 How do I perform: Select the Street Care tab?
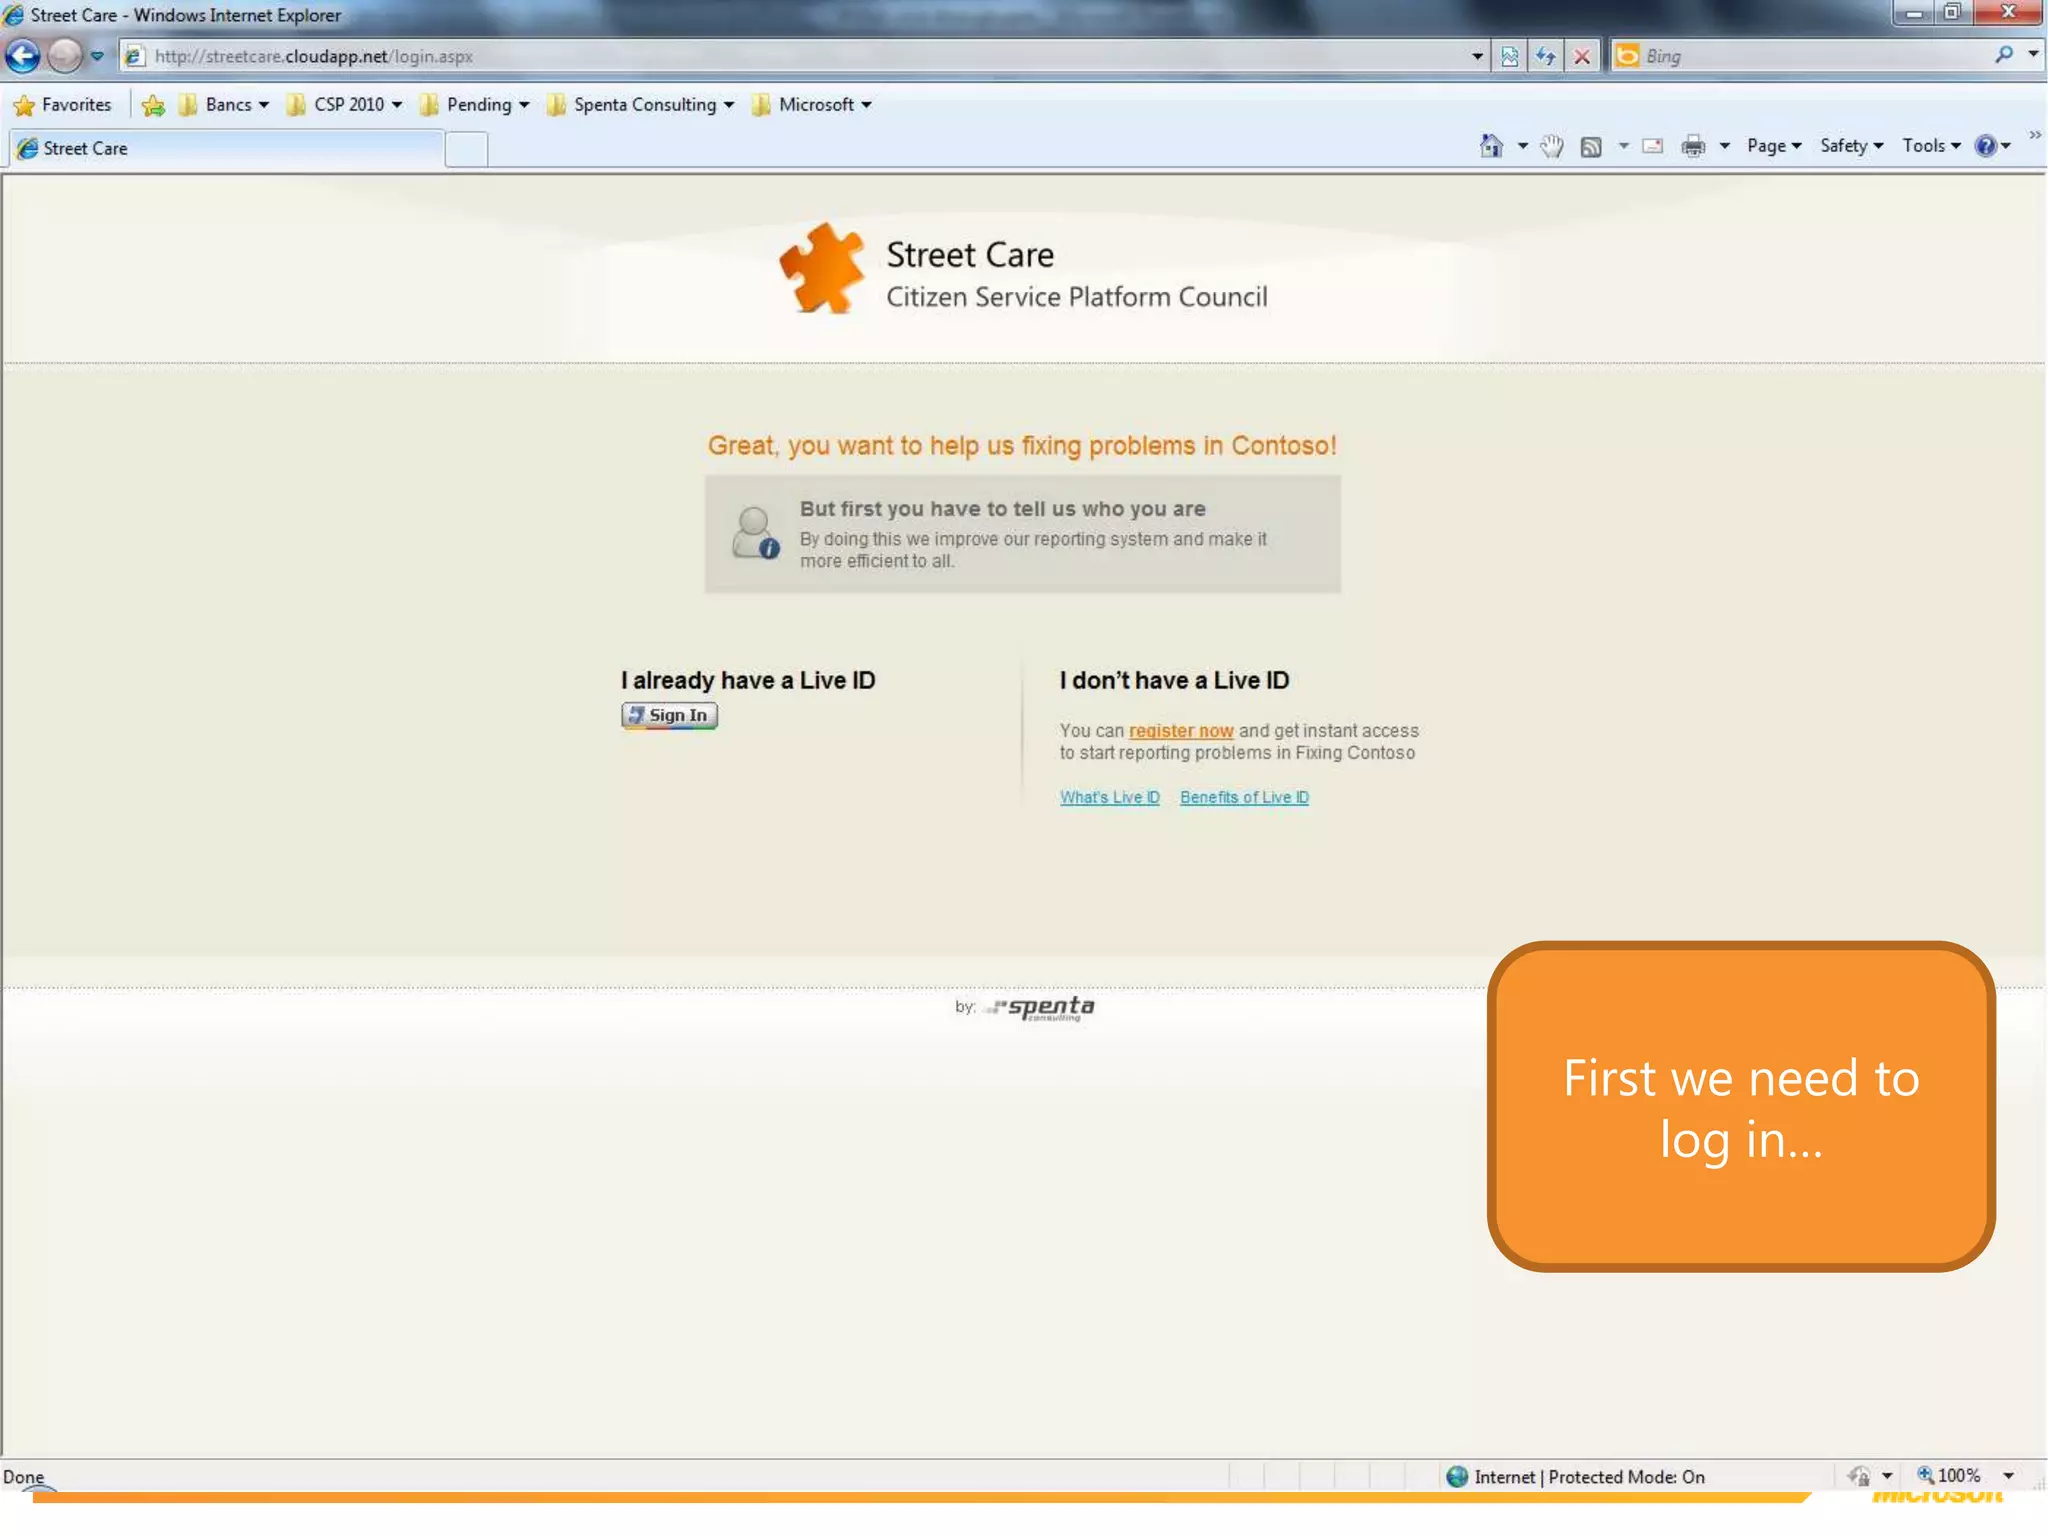[x=225, y=148]
